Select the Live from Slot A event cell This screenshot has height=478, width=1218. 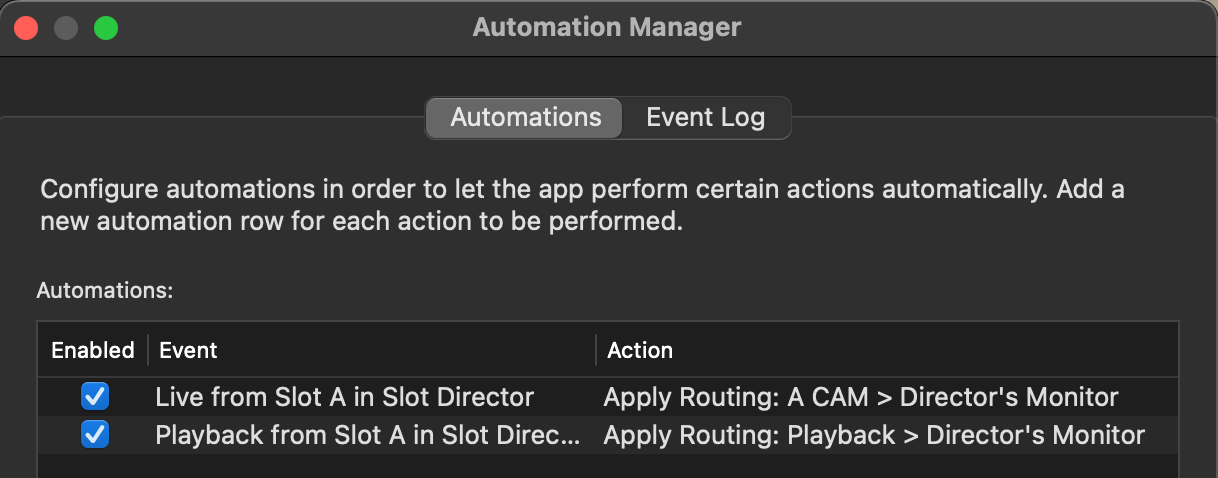click(345, 397)
